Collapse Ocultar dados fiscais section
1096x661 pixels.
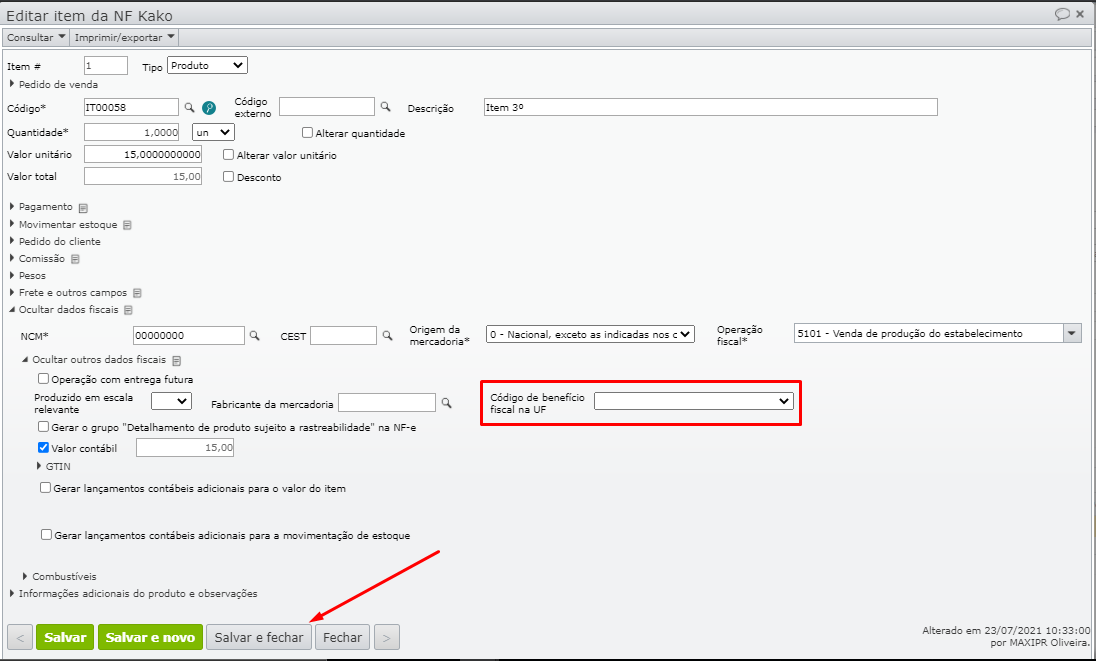tap(64, 310)
